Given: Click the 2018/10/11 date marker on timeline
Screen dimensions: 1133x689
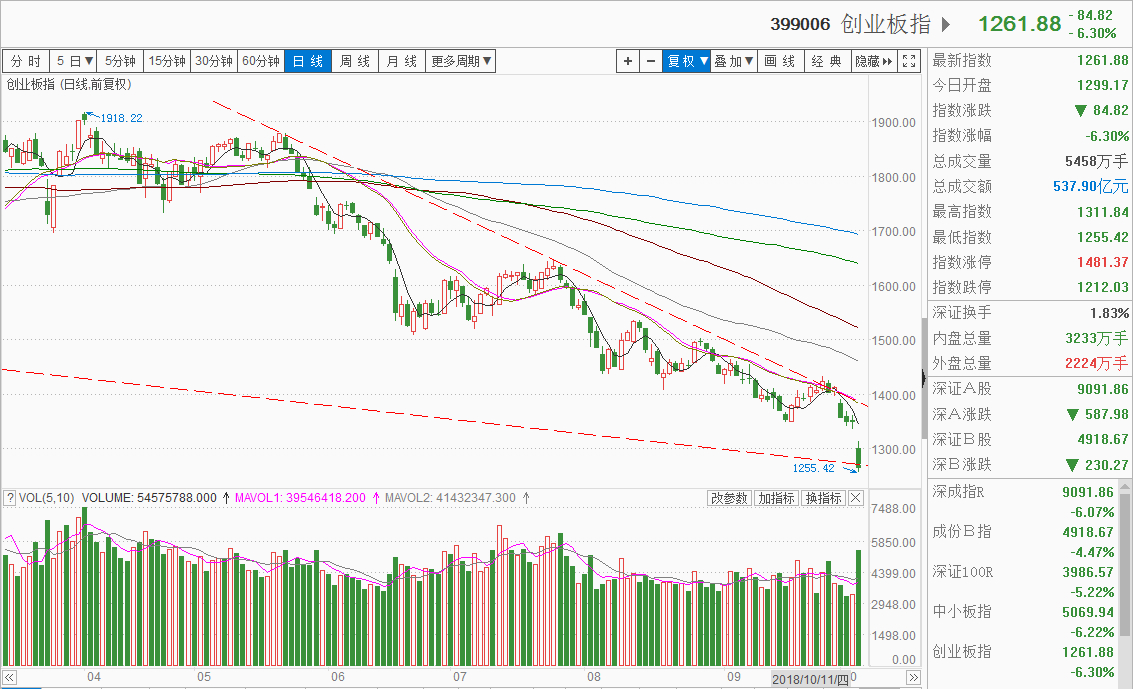Looking at the screenshot, I should (811, 678).
